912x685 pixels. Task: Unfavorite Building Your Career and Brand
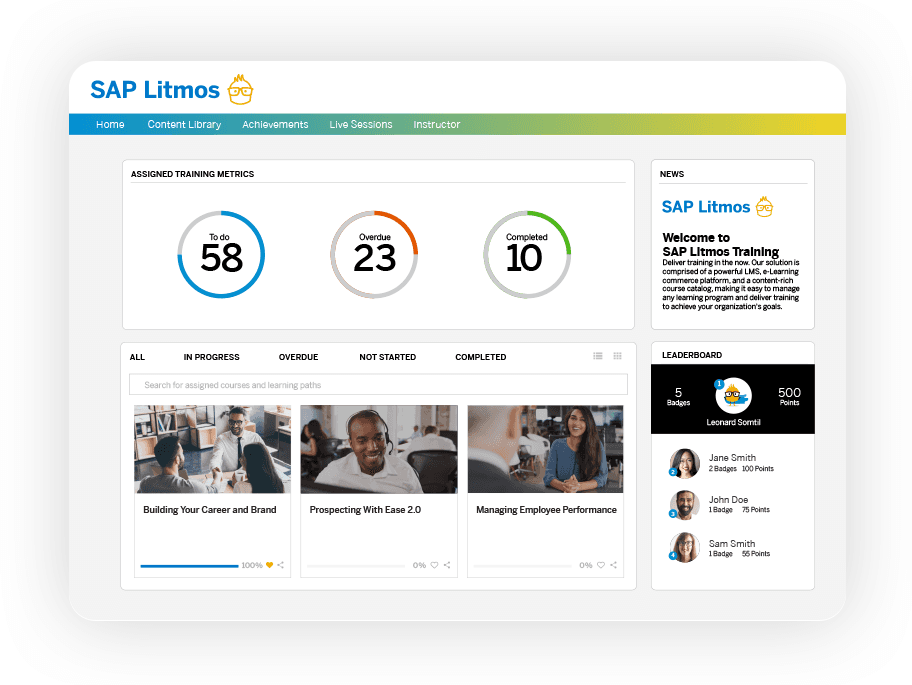[269, 565]
